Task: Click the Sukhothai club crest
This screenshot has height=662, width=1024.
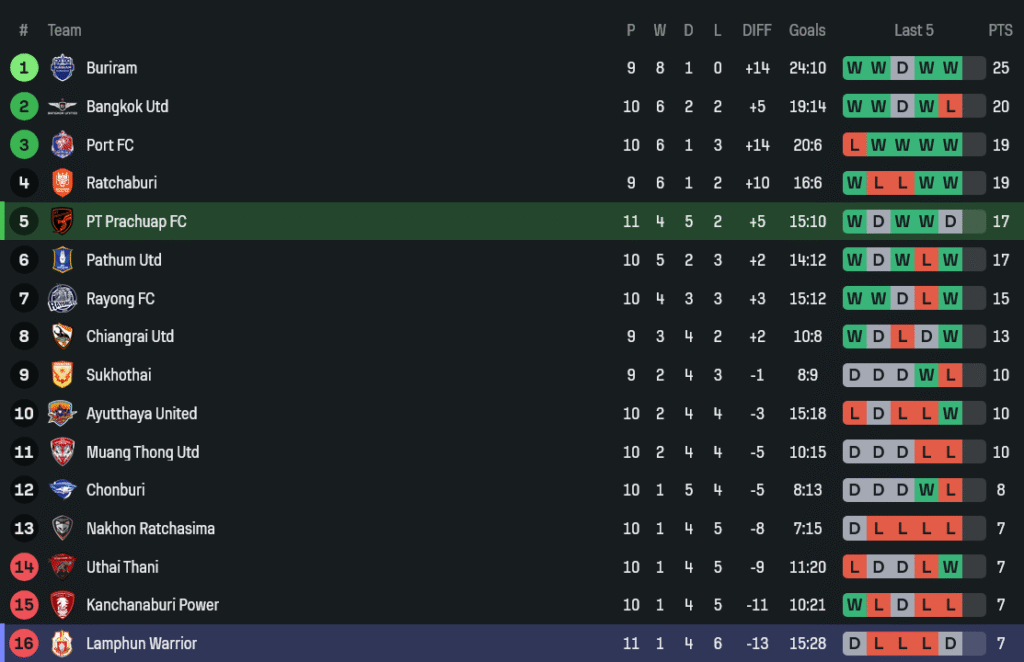Action: point(62,375)
